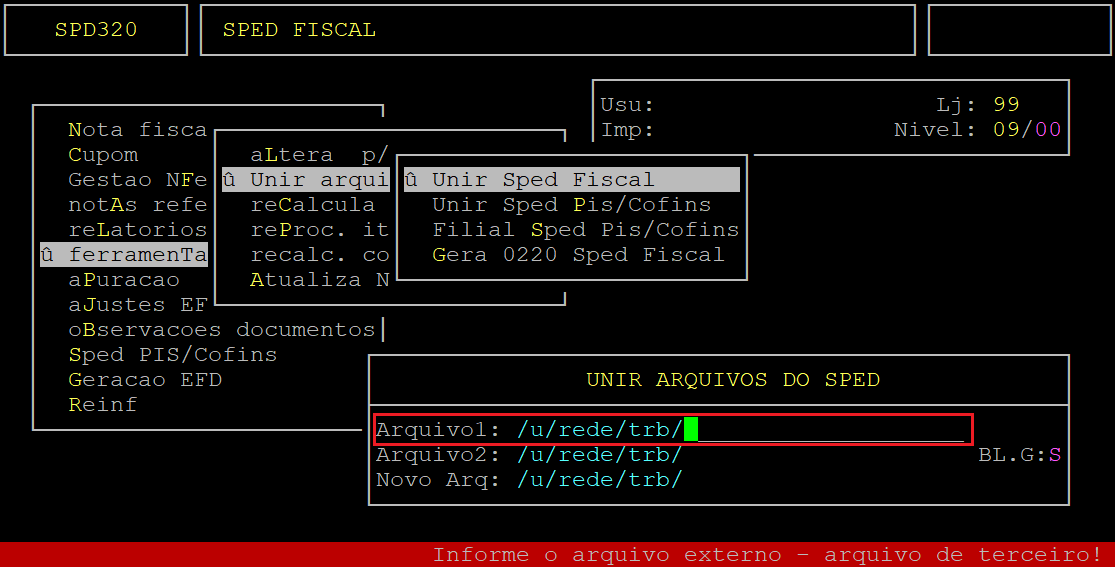Open reLatorios in the main menu
This screenshot has height=567, width=1115.
click(x=137, y=230)
